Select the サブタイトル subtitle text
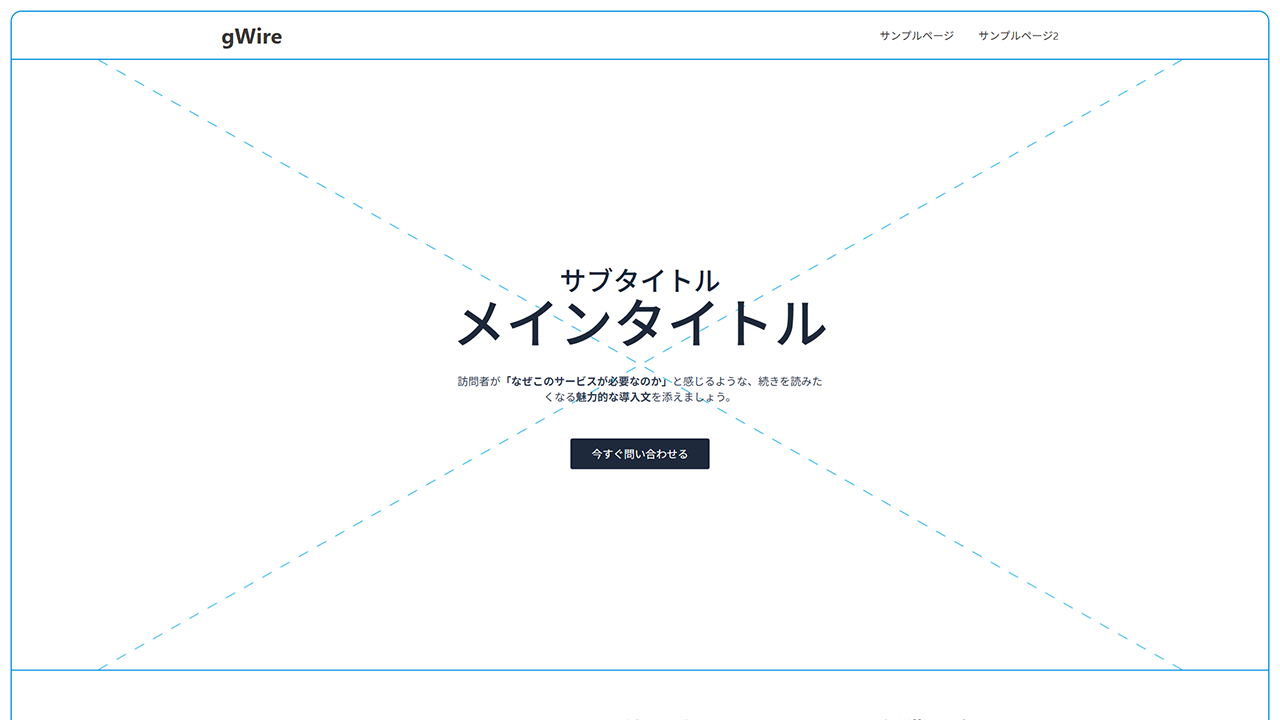 [x=639, y=281]
